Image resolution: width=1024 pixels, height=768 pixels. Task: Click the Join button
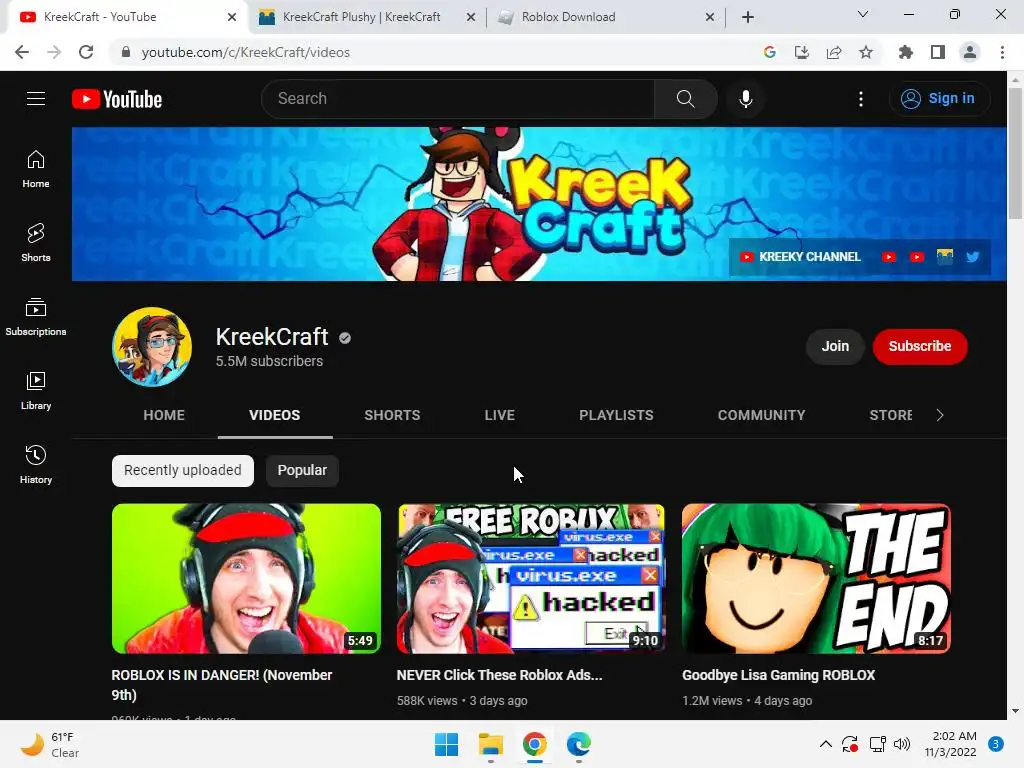(835, 346)
